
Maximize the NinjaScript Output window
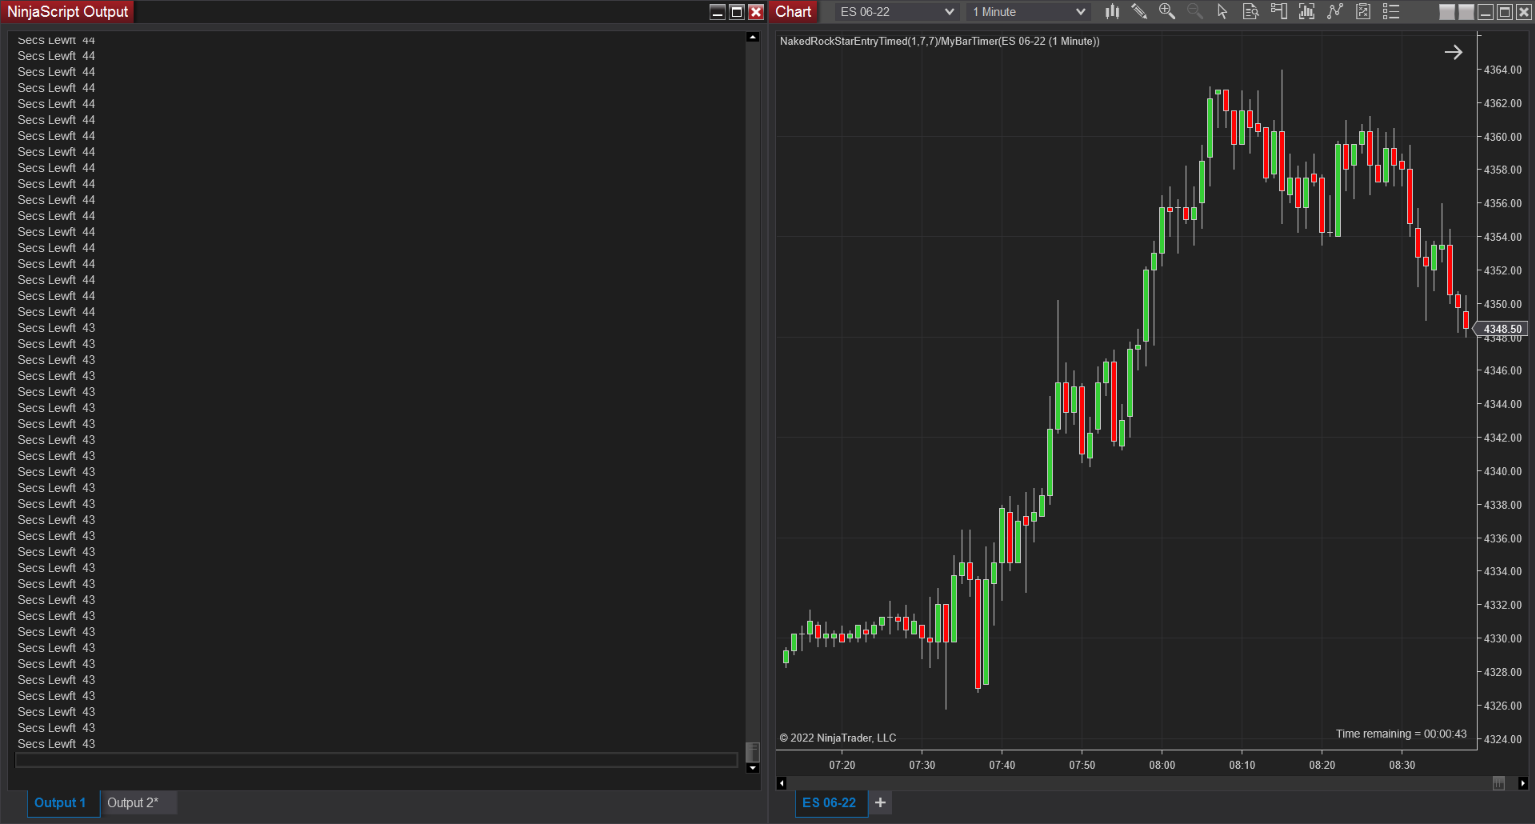[737, 12]
